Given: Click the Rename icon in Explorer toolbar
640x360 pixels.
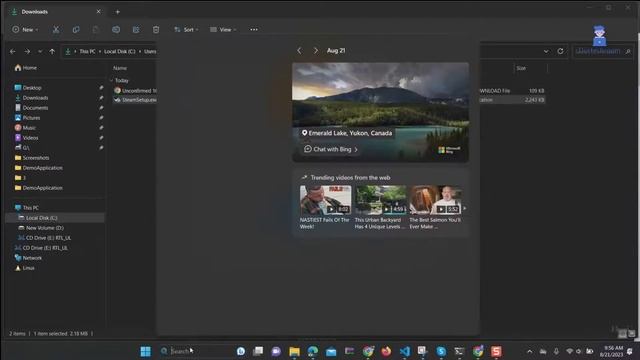Looking at the screenshot, I should [116, 29].
